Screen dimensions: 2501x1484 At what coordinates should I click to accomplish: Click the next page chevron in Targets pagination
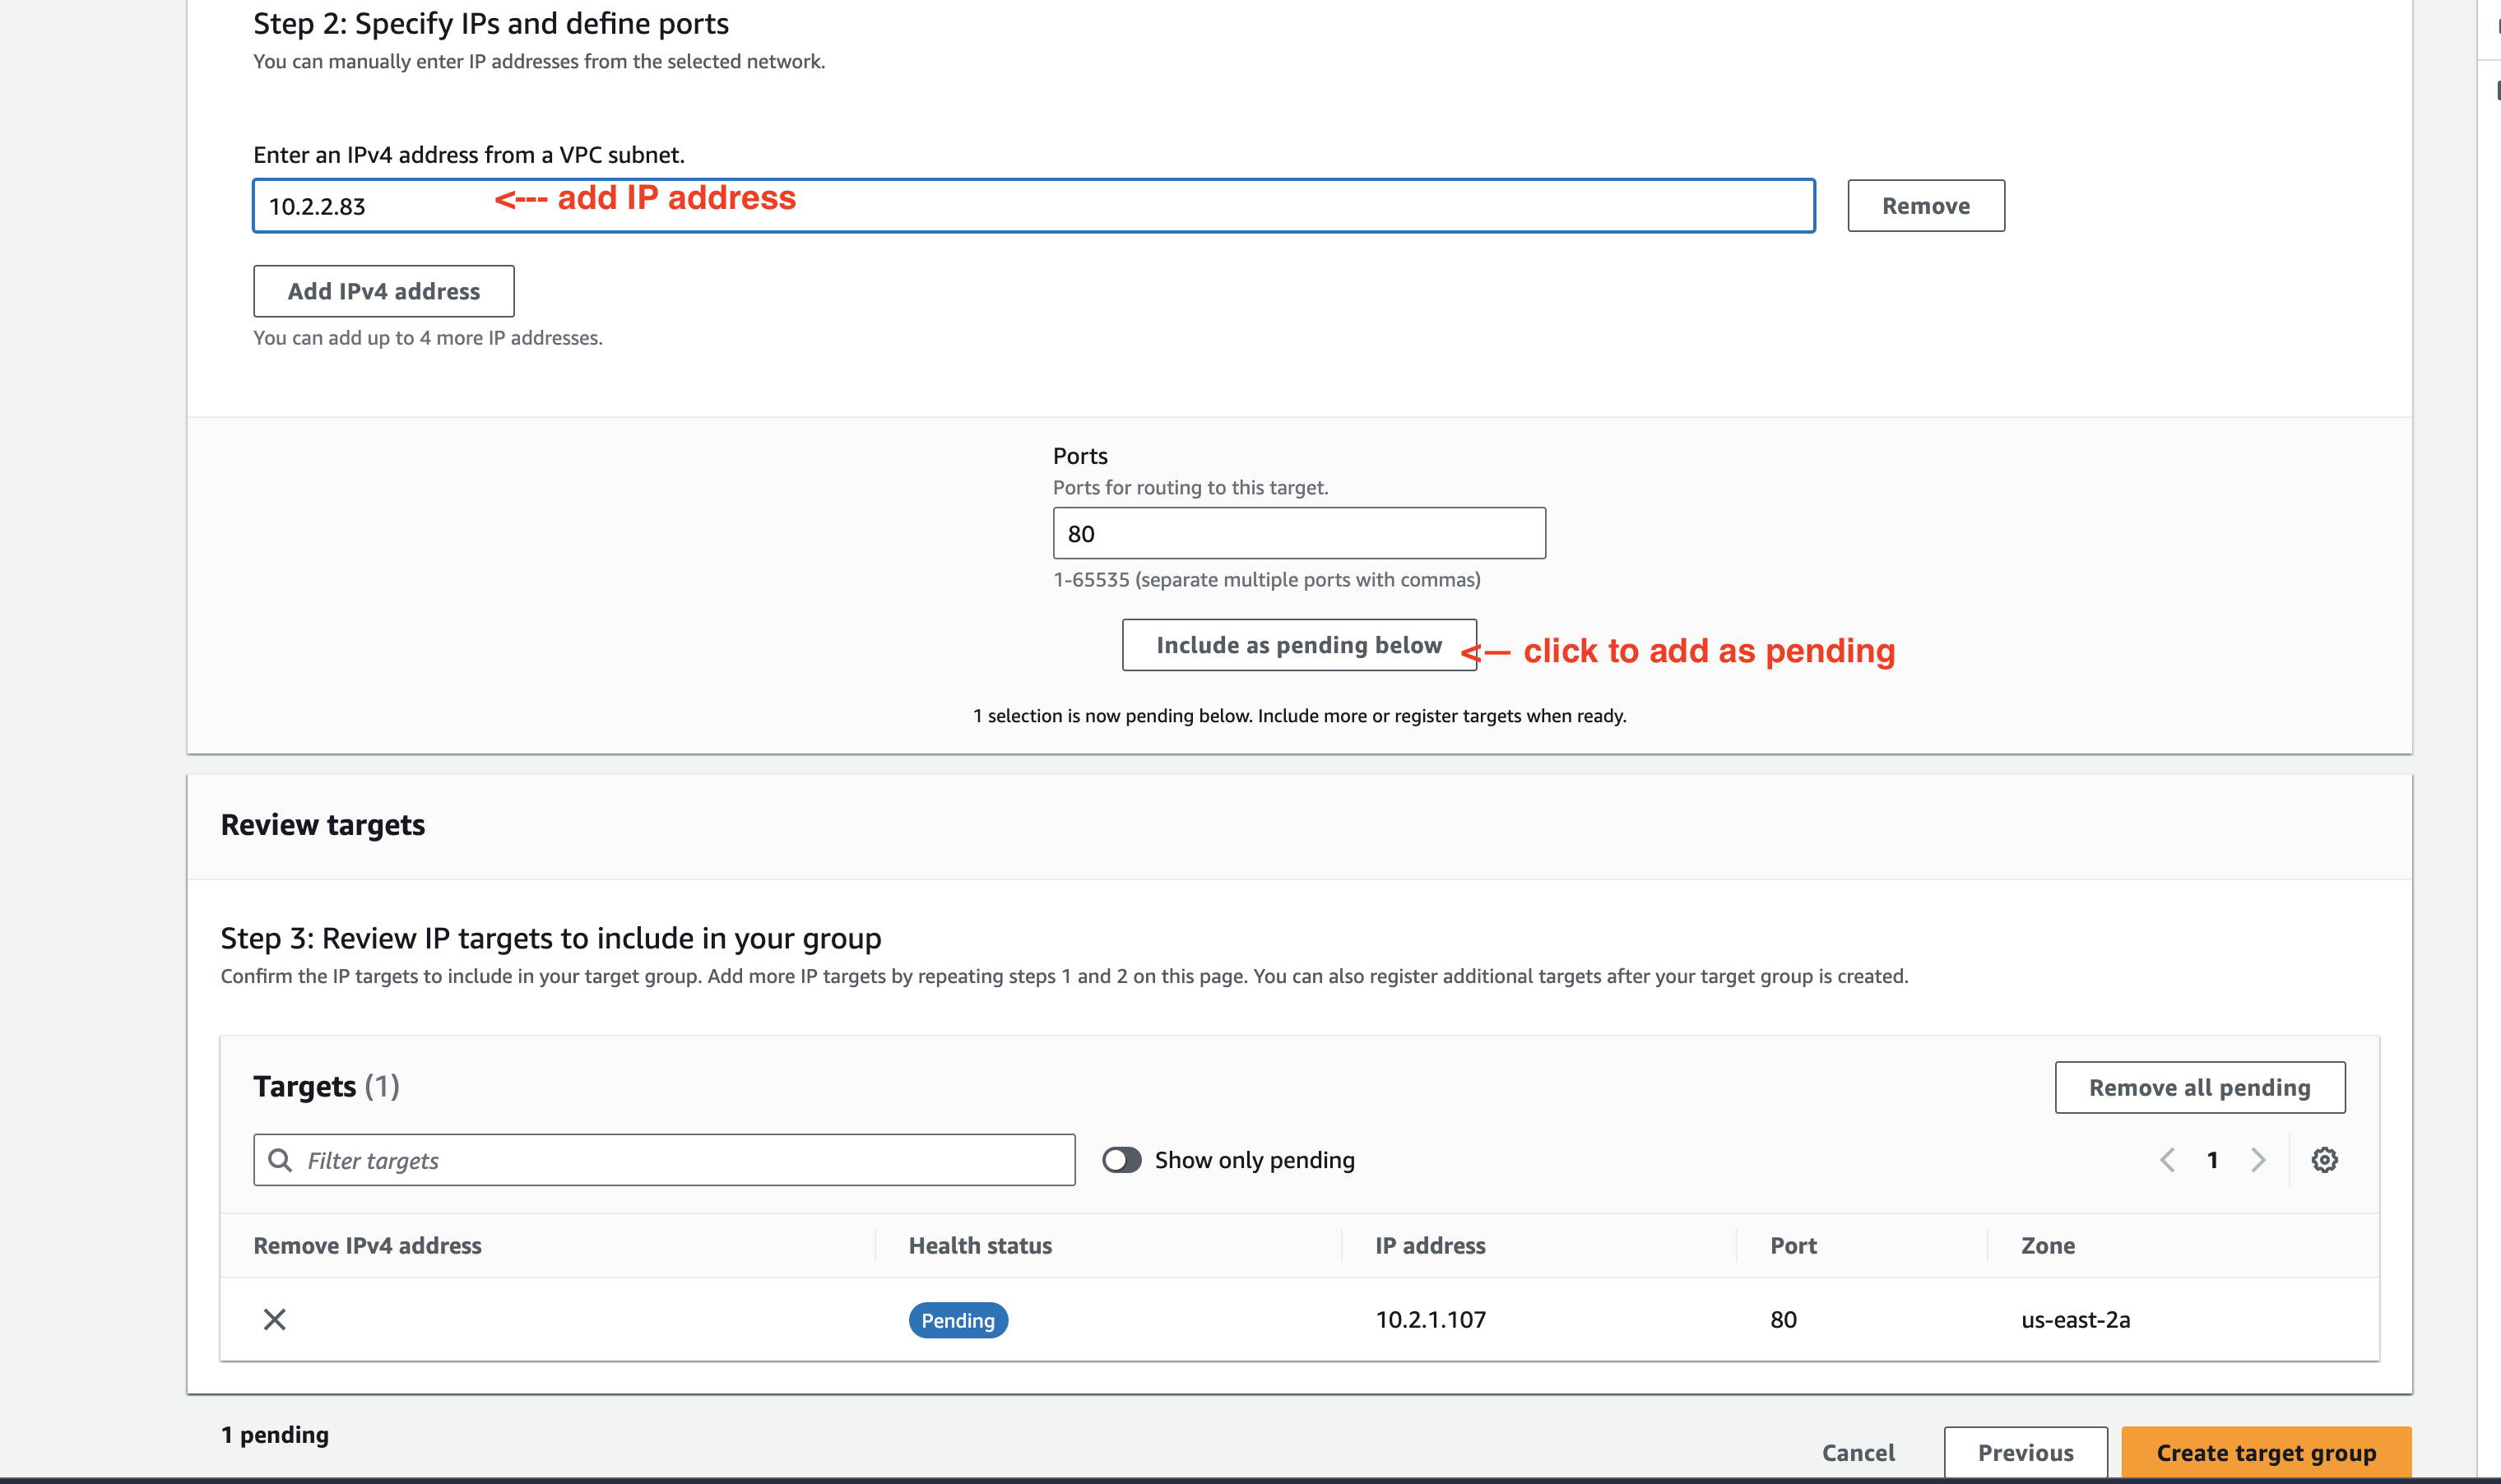2258,1160
